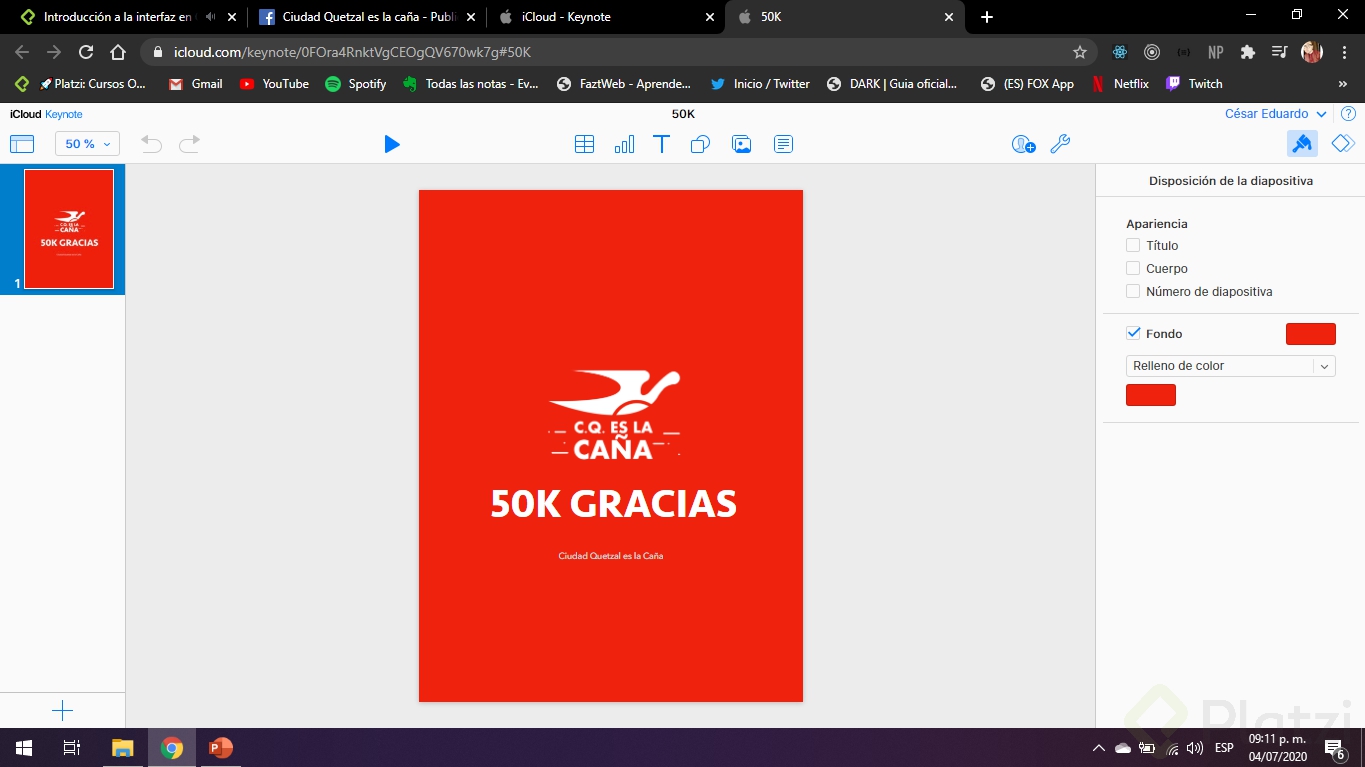Insert a shape
Image resolution: width=1365 pixels, height=767 pixels.
tap(699, 144)
